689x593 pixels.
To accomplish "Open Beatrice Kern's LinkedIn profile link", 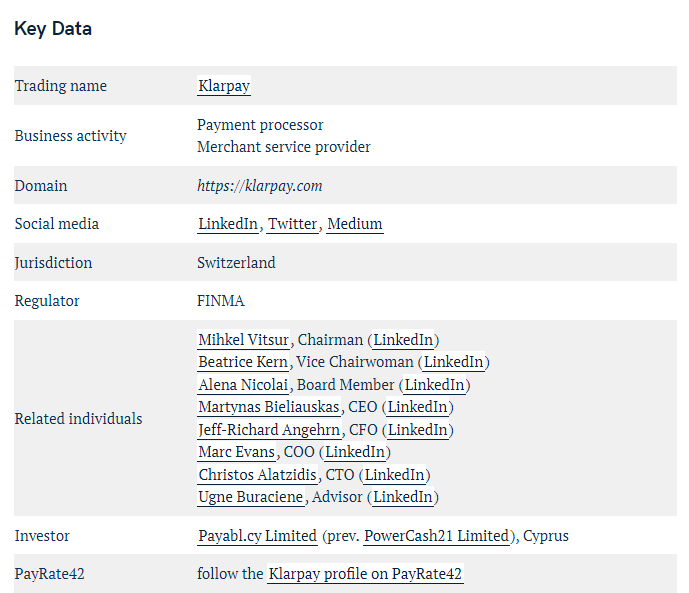I will tap(453, 362).
